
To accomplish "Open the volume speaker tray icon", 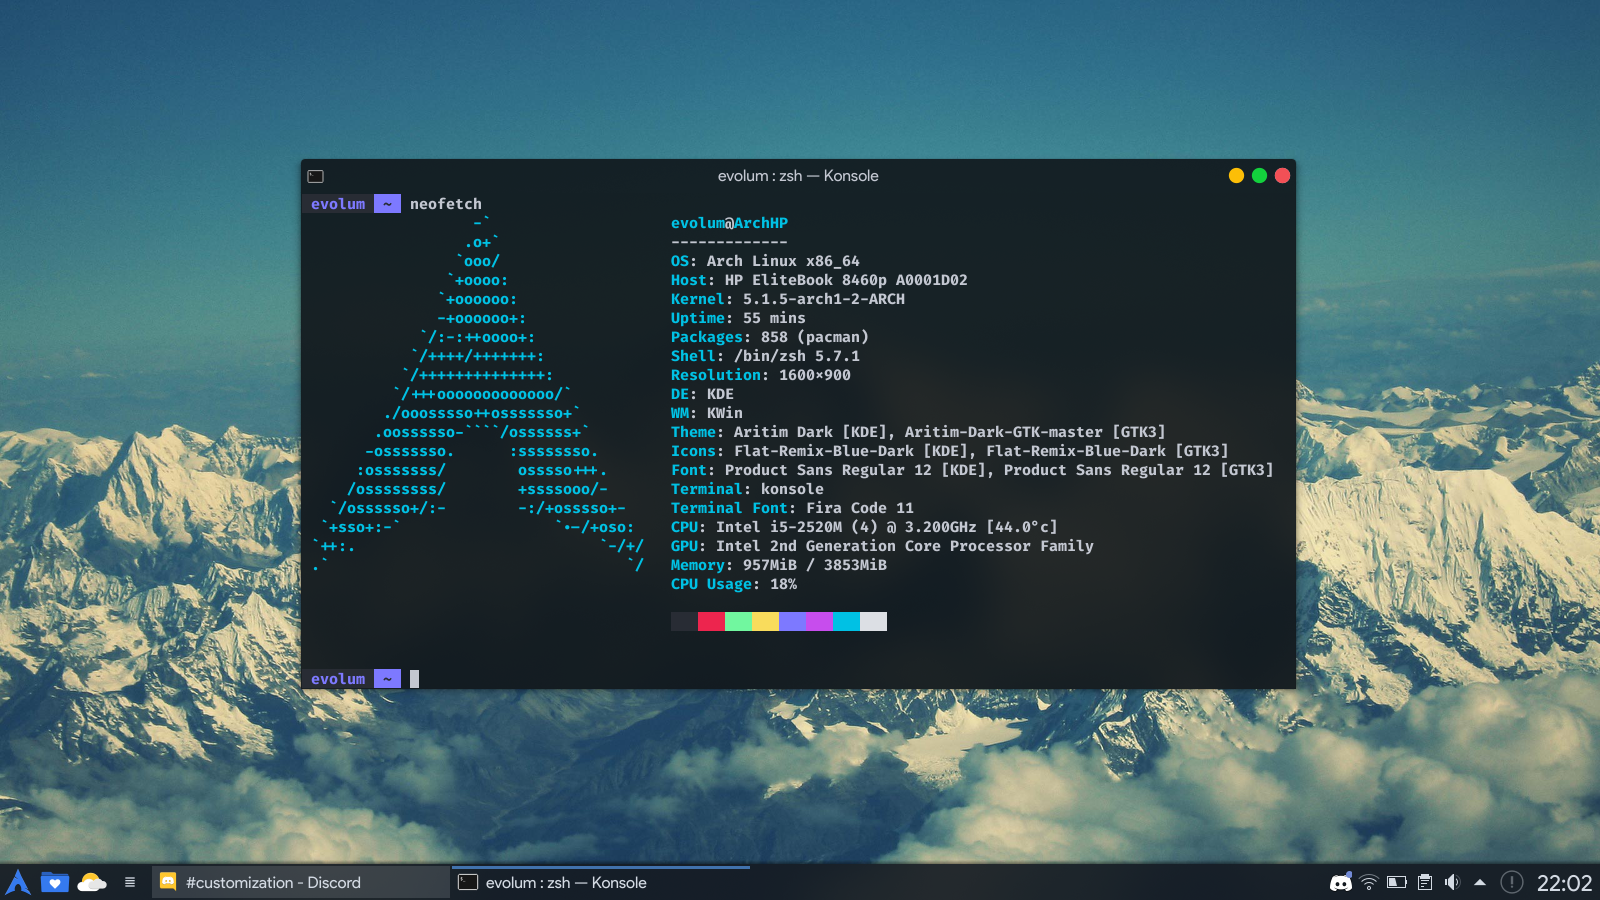I will coord(1452,882).
